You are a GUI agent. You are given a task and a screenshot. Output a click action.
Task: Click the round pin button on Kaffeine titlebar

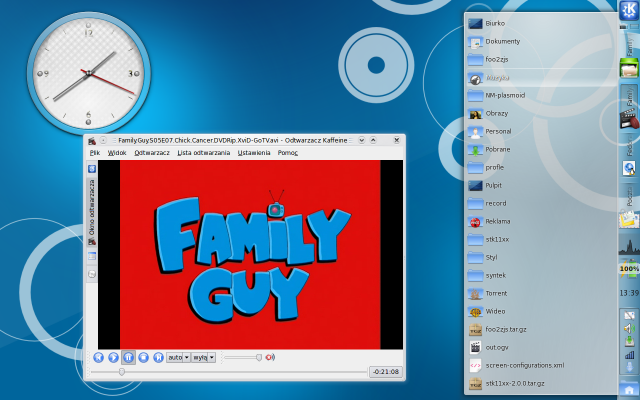pos(103,140)
